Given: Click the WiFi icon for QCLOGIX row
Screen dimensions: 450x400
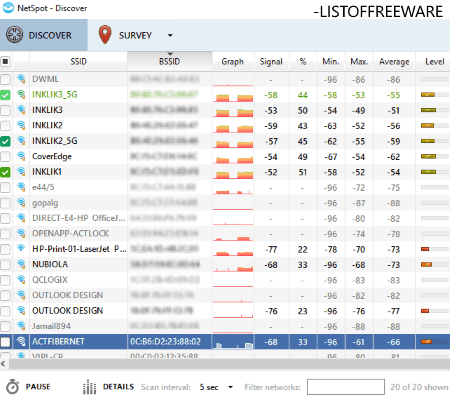Looking at the screenshot, I should point(21,280).
